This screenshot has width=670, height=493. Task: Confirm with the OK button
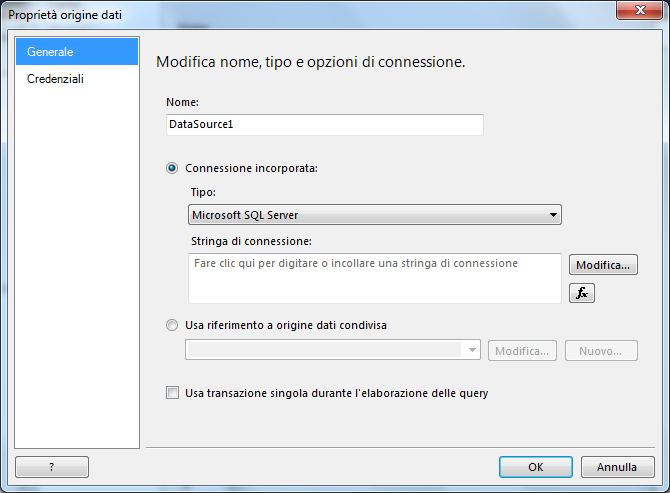536,467
